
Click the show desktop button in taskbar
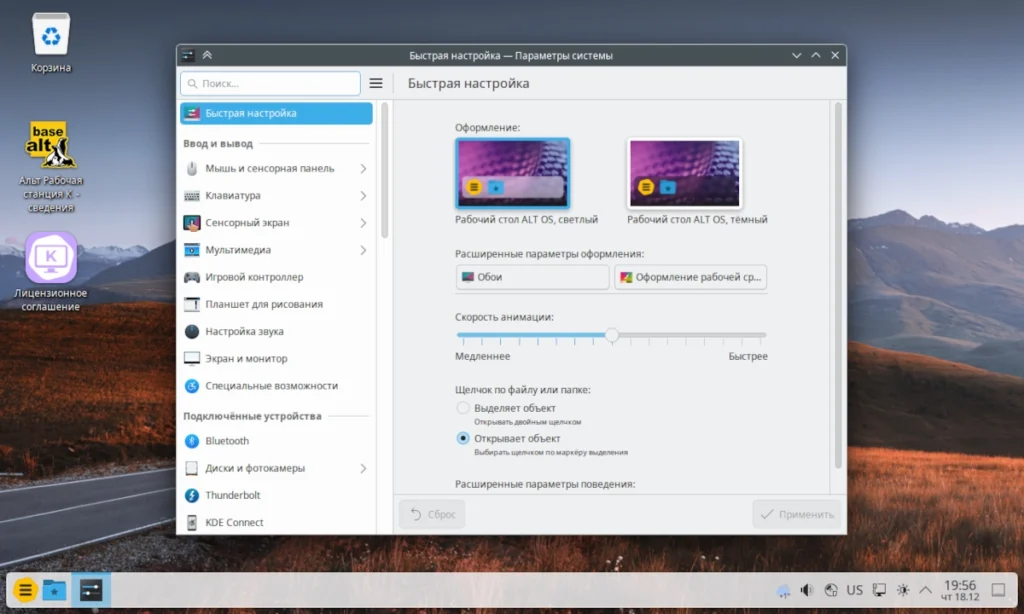(x=999, y=590)
